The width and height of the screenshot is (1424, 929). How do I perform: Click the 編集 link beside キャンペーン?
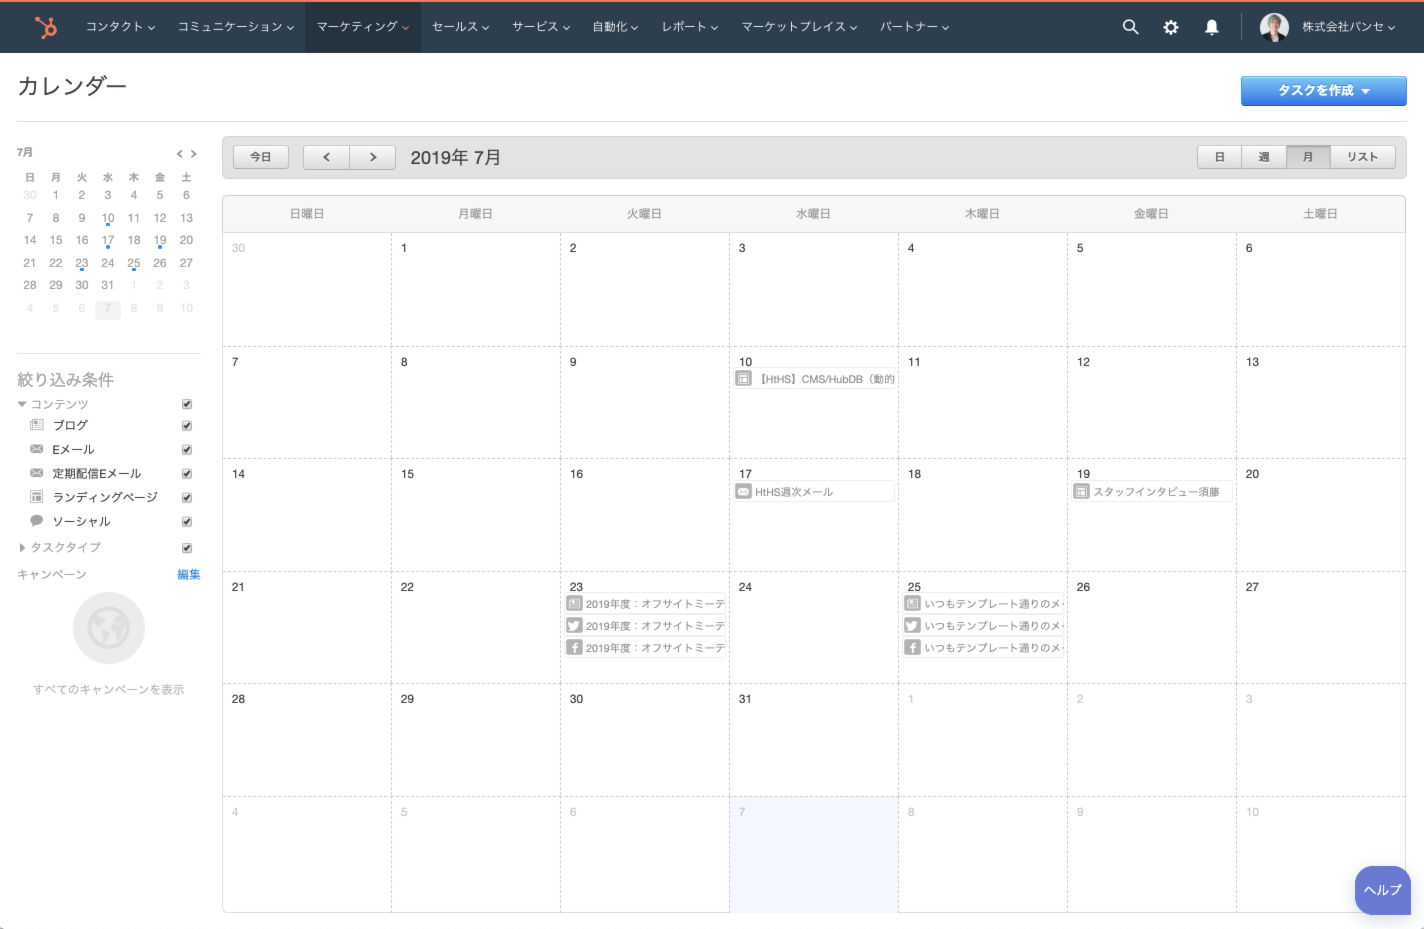[188, 574]
